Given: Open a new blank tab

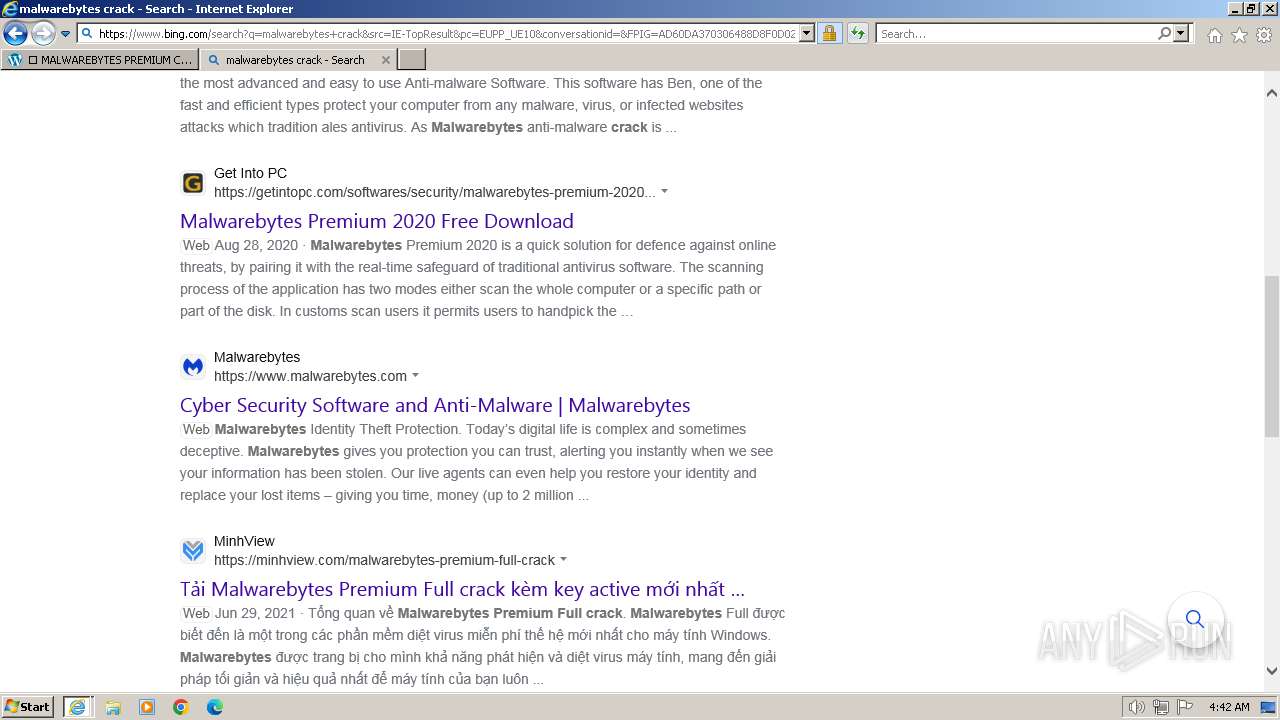Looking at the screenshot, I should 412,59.
